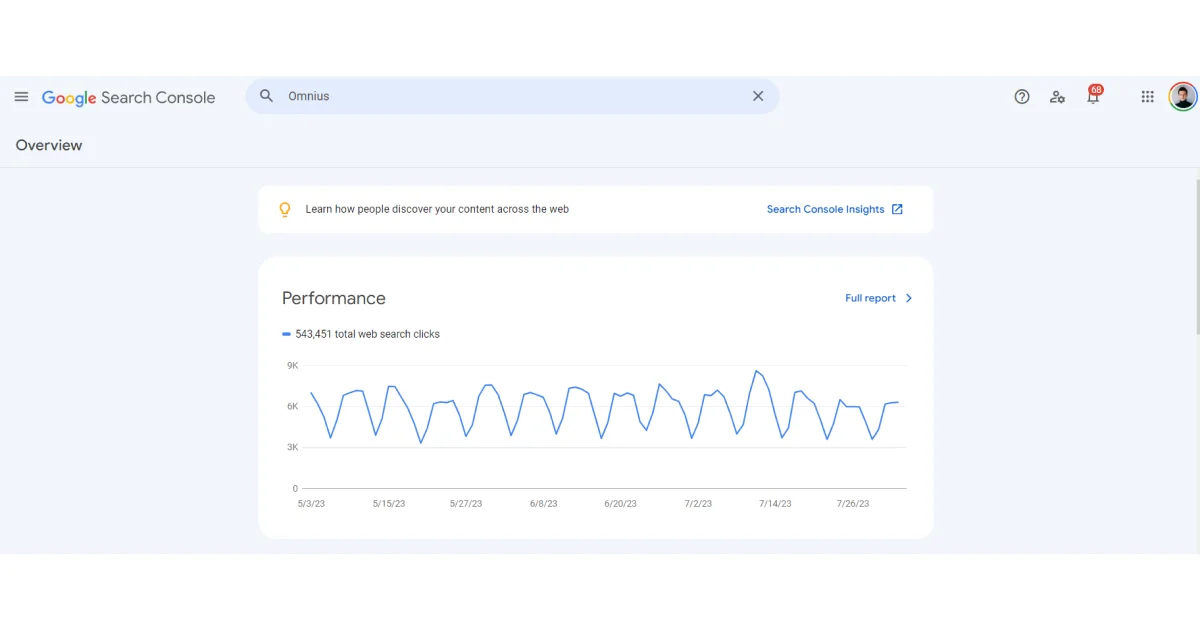Viewport: 1200px width, 630px height.
Task: Click the 543,451 total web search clicks legend
Action: (367, 334)
